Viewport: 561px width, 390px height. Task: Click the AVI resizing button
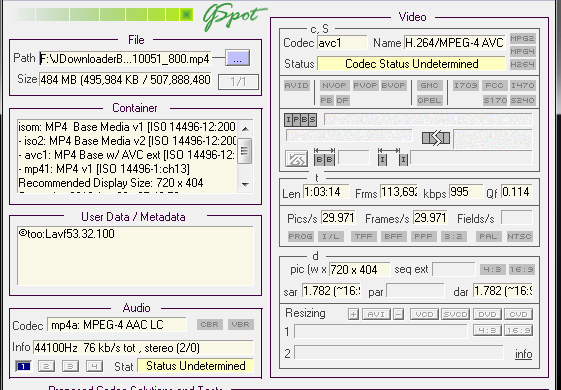tap(376, 315)
